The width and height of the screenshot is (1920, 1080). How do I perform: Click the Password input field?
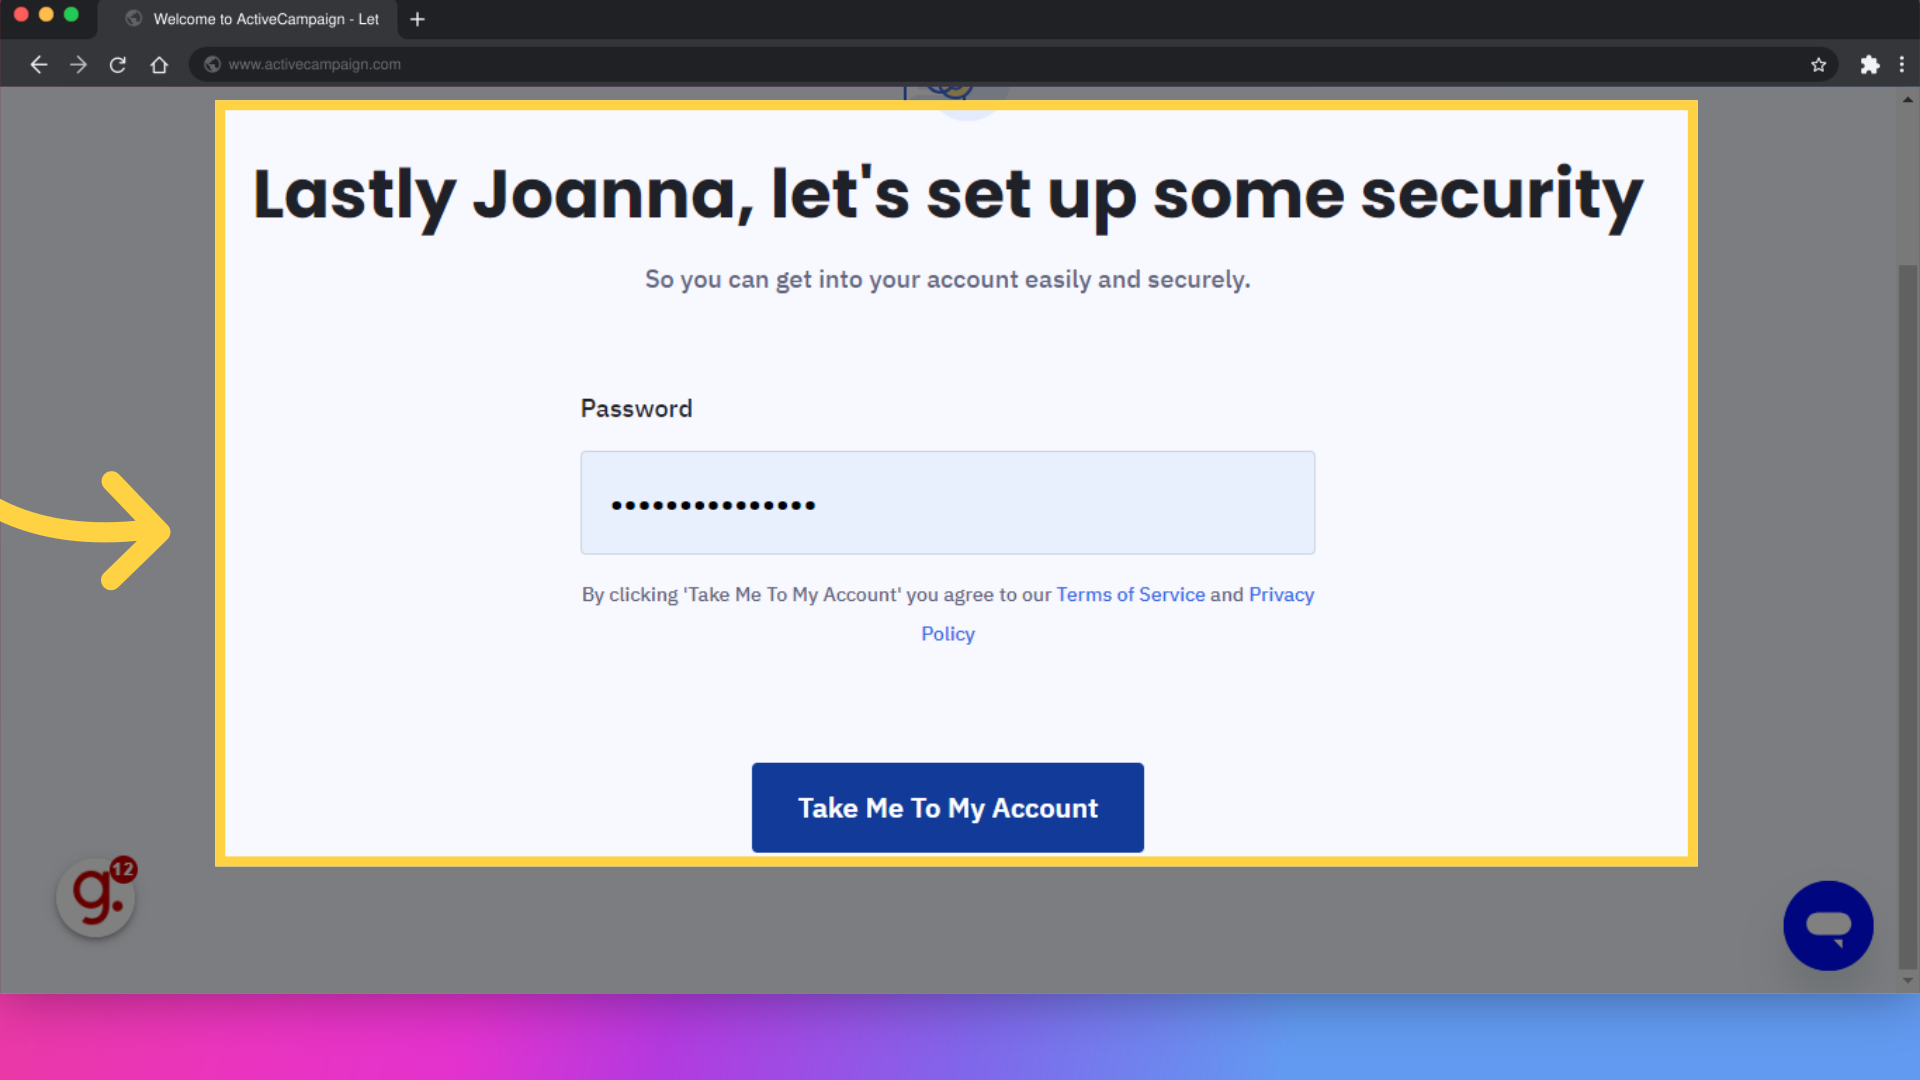(948, 502)
